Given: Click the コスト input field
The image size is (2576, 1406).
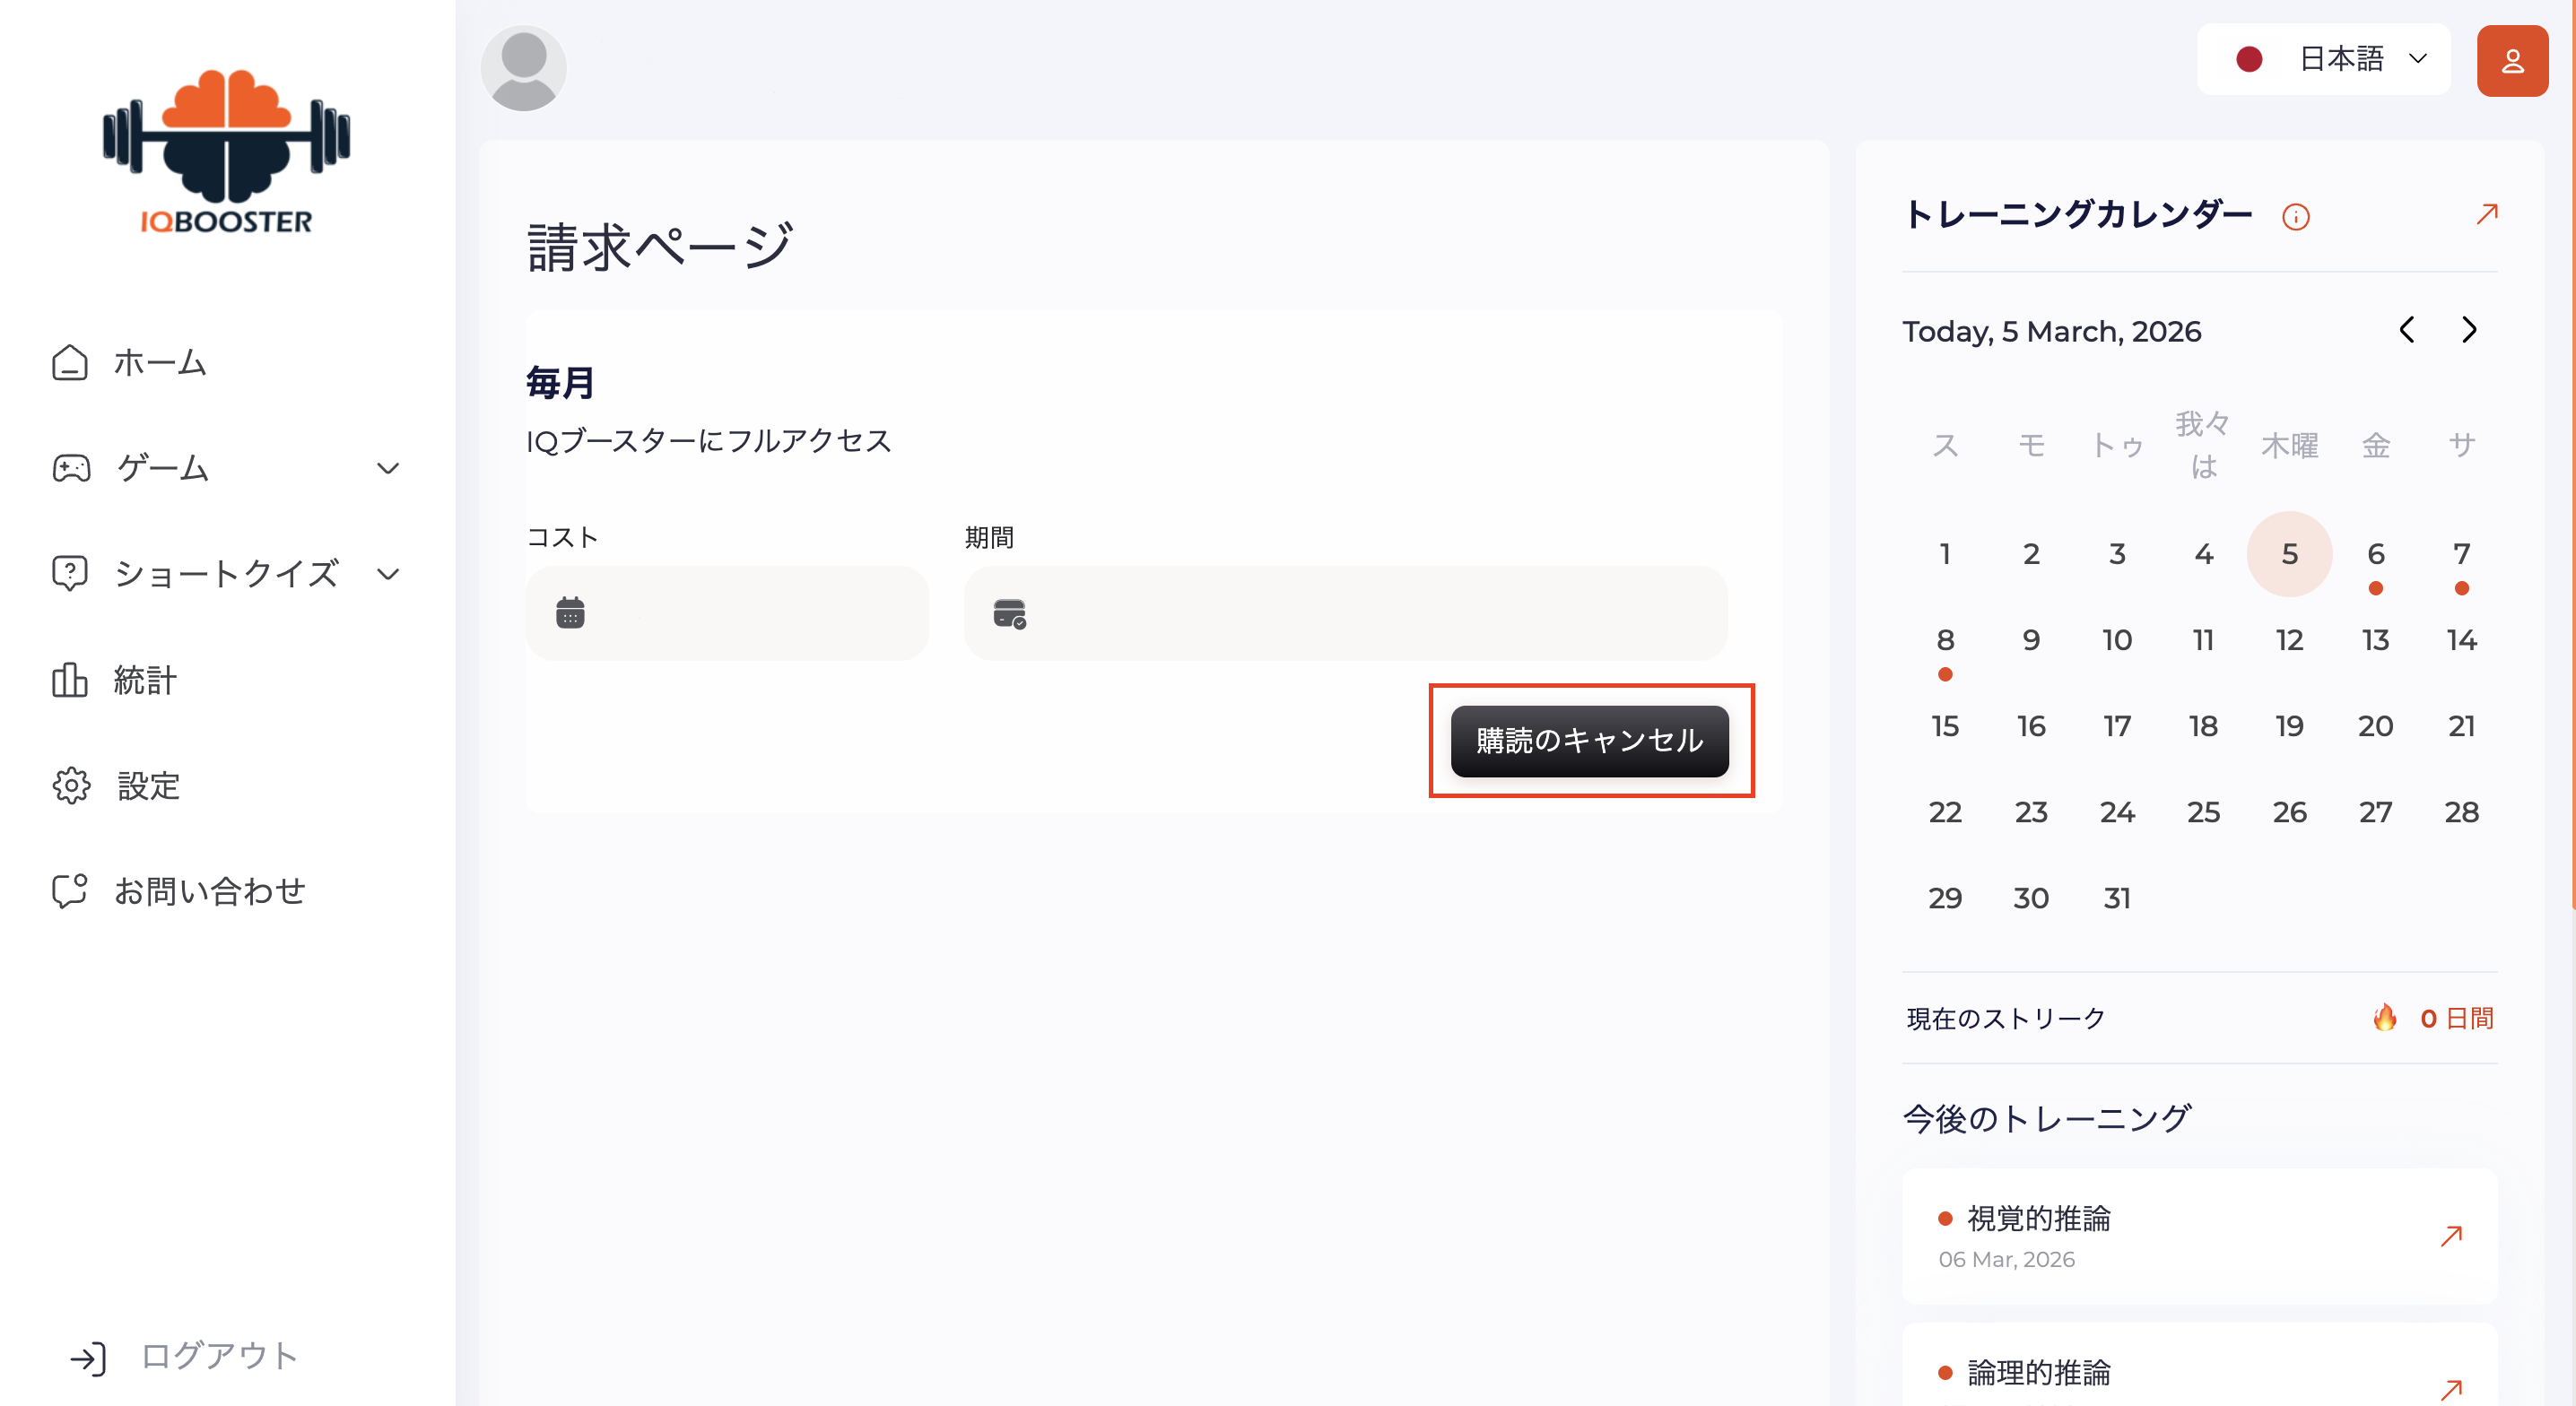Looking at the screenshot, I should point(727,612).
